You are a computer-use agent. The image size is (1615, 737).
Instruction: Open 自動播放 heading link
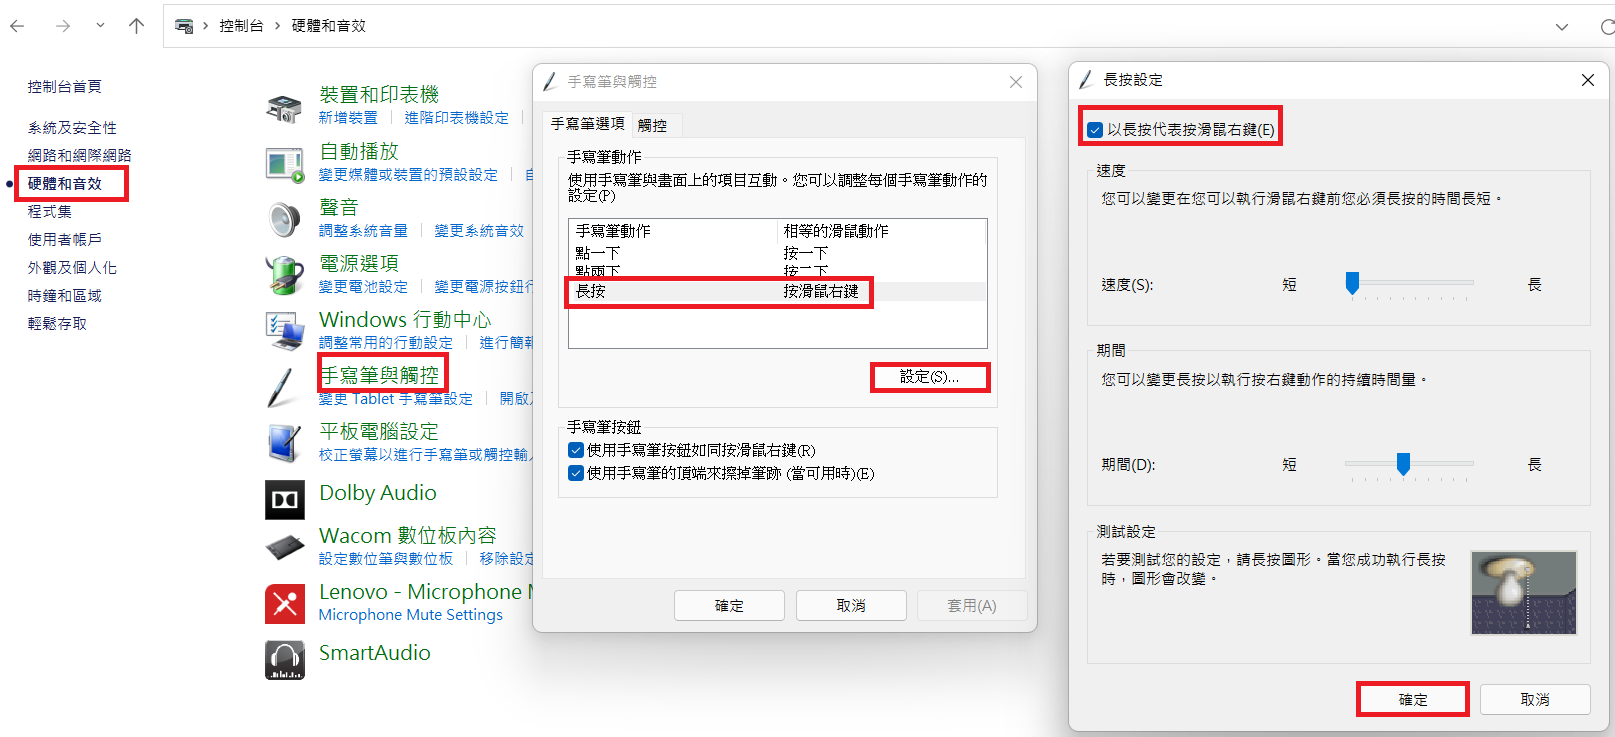(x=359, y=151)
